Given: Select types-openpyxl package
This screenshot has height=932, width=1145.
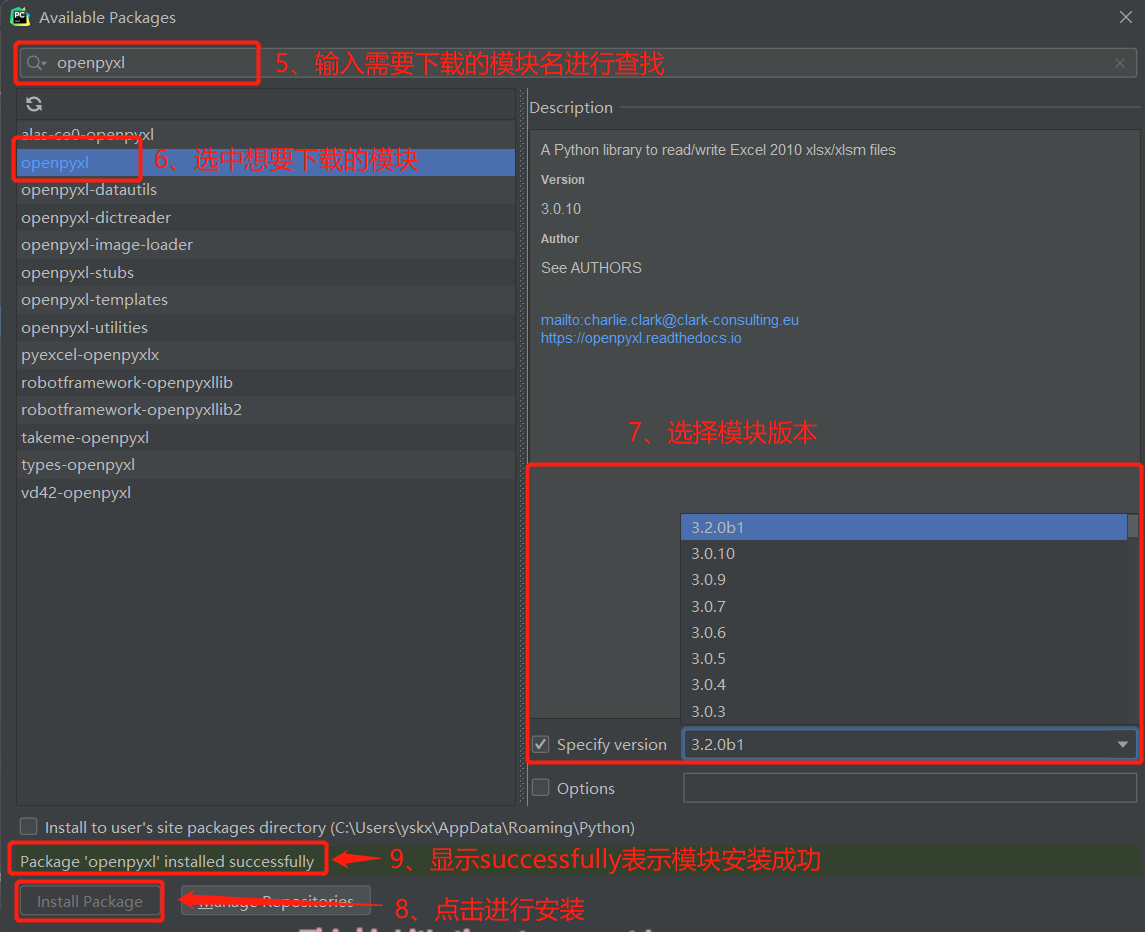Looking at the screenshot, I should 266,465.
